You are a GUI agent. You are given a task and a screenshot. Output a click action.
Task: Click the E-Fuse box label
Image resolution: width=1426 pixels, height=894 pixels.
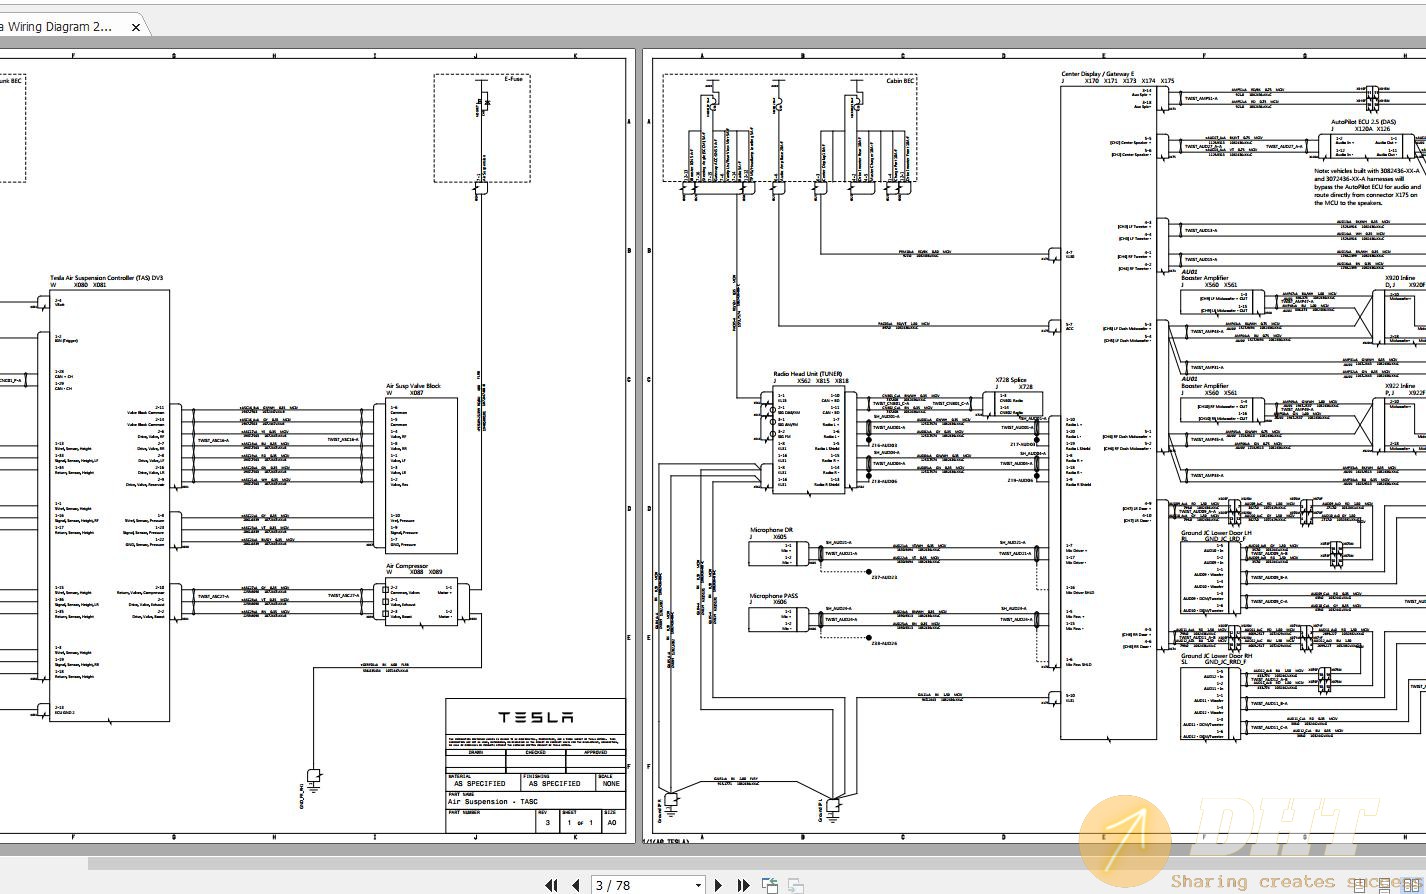point(513,79)
